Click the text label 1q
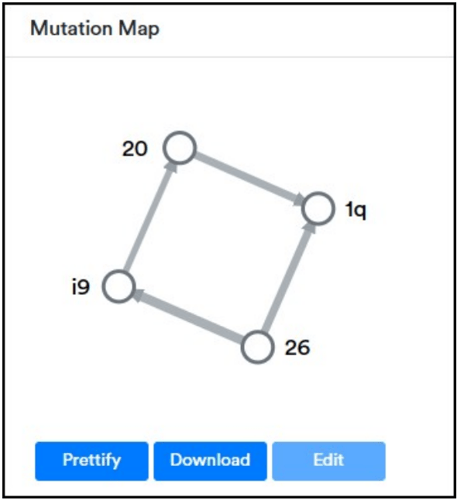The width and height of the screenshot is (457, 500). tap(356, 210)
